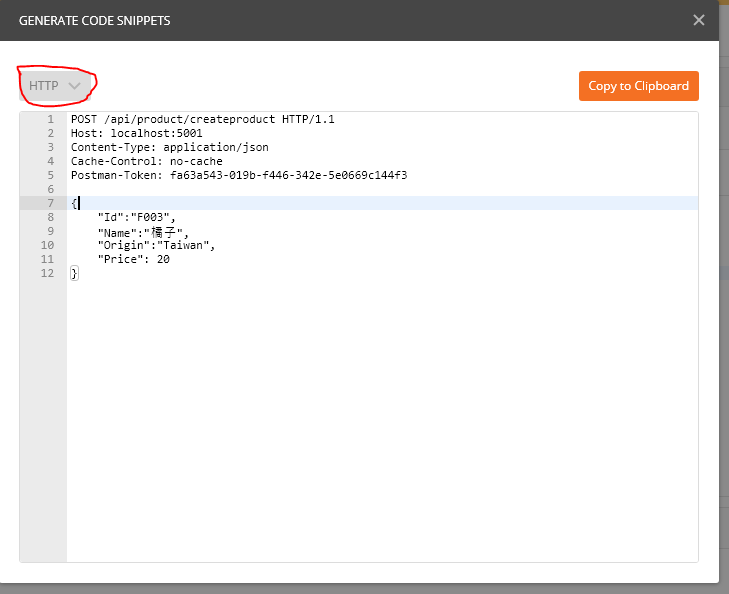This screenshot has height=594, width=729.
Task: Click the "Name" line with Chinese text
Action: click(x=143, y=231)
